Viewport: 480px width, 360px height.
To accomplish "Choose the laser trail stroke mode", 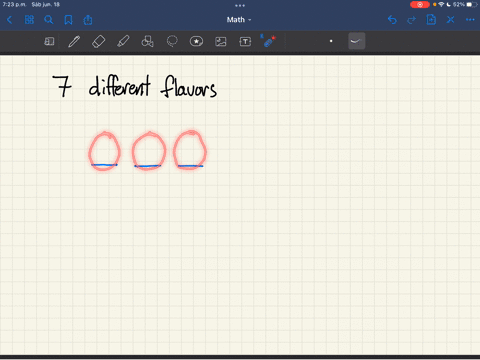I will [x=356, y=41].
